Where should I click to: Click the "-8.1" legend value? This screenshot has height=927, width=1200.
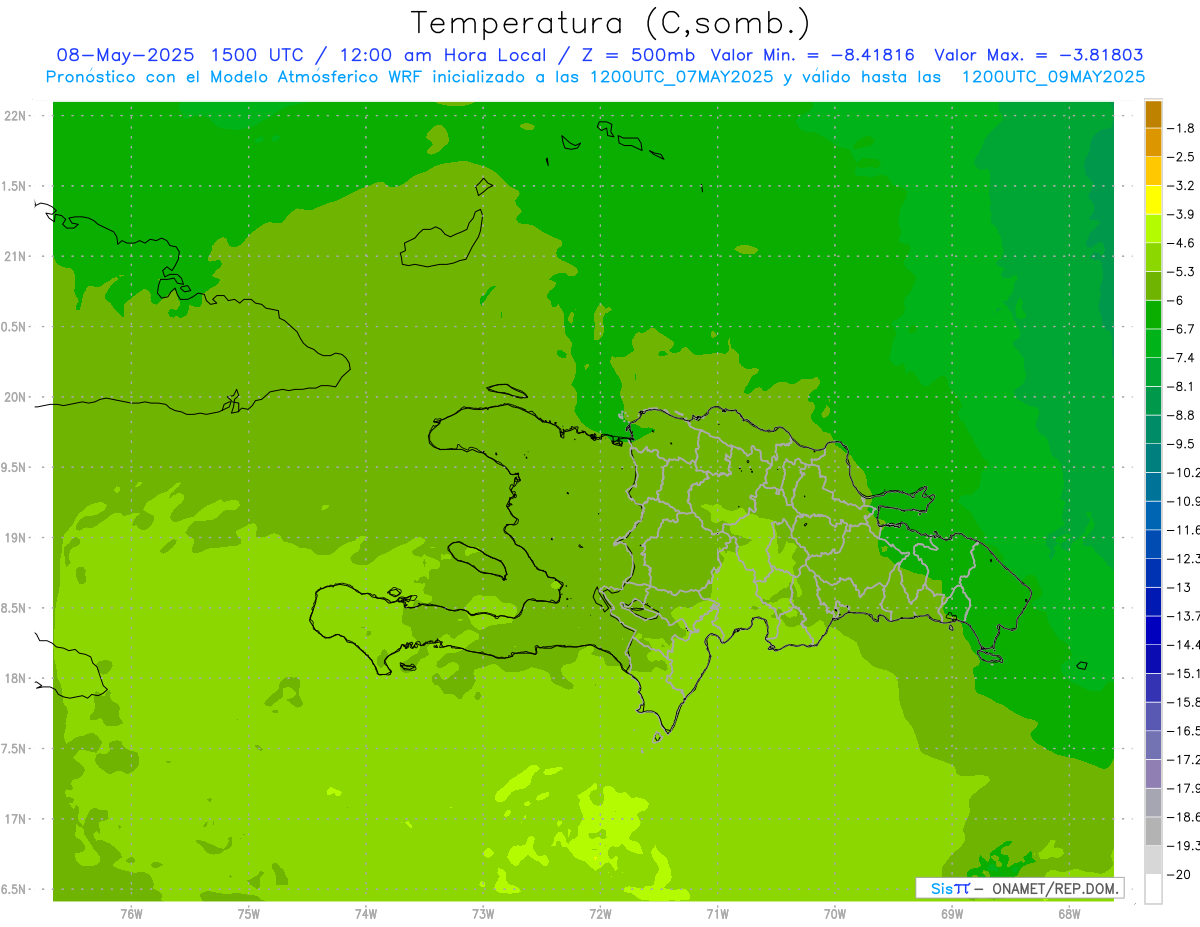pyautogui.click(x=1183, y=386)
